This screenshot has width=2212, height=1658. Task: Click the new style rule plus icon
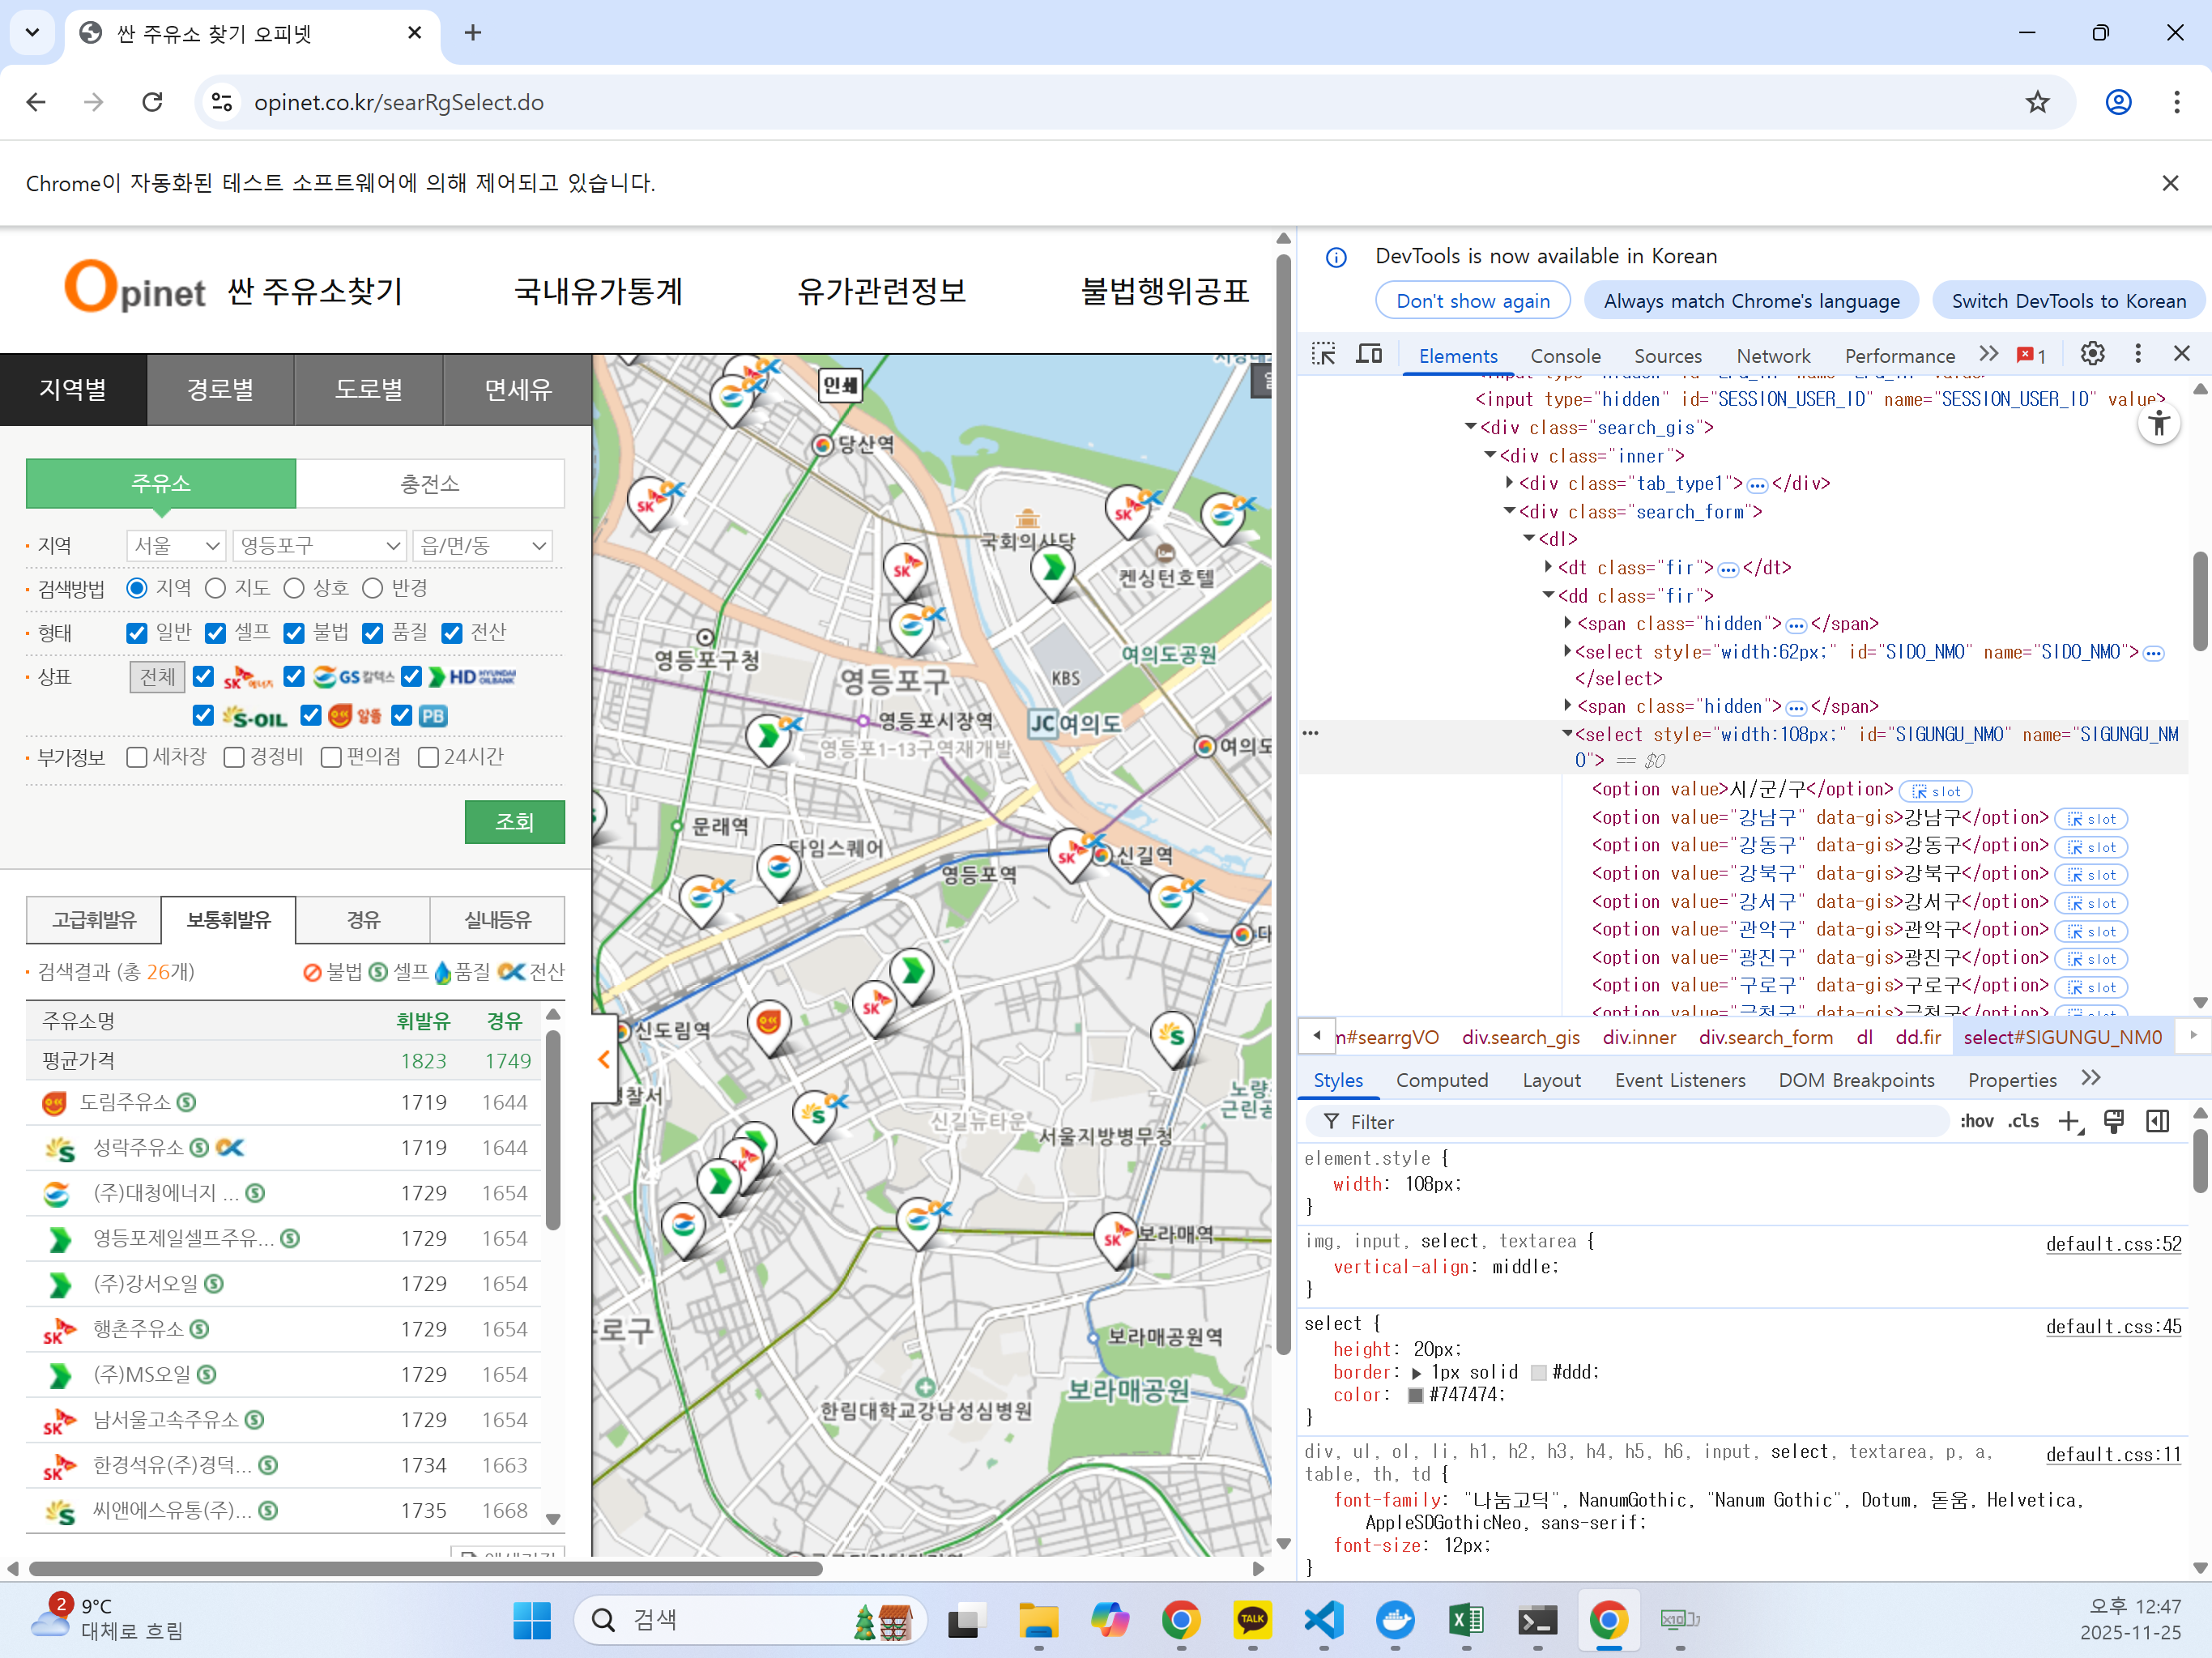[x=2069, y=1121]
